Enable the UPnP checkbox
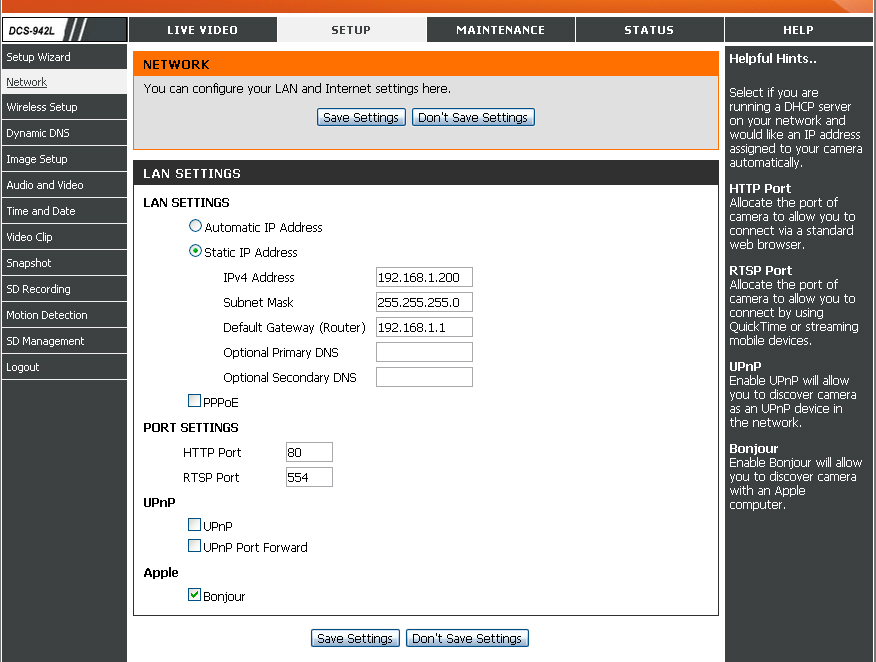 (x=194, y=525)
